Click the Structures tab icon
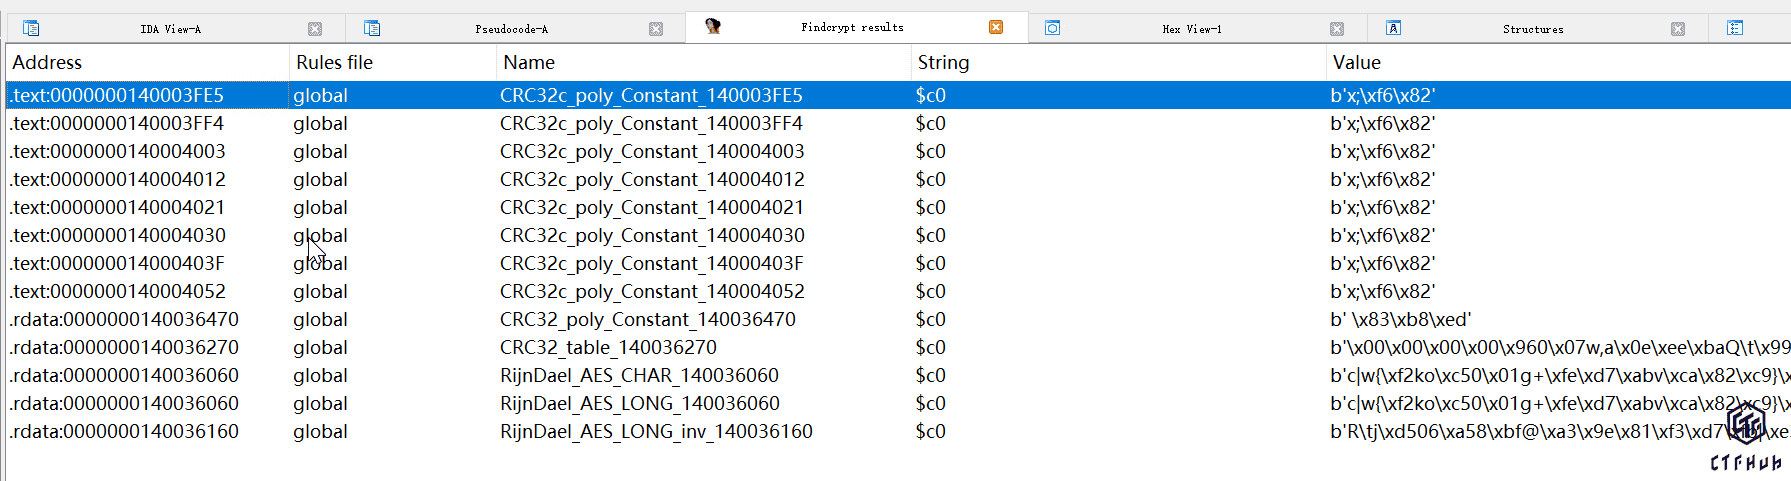This screenshot has width=1791, height=481. point(1393,28)
